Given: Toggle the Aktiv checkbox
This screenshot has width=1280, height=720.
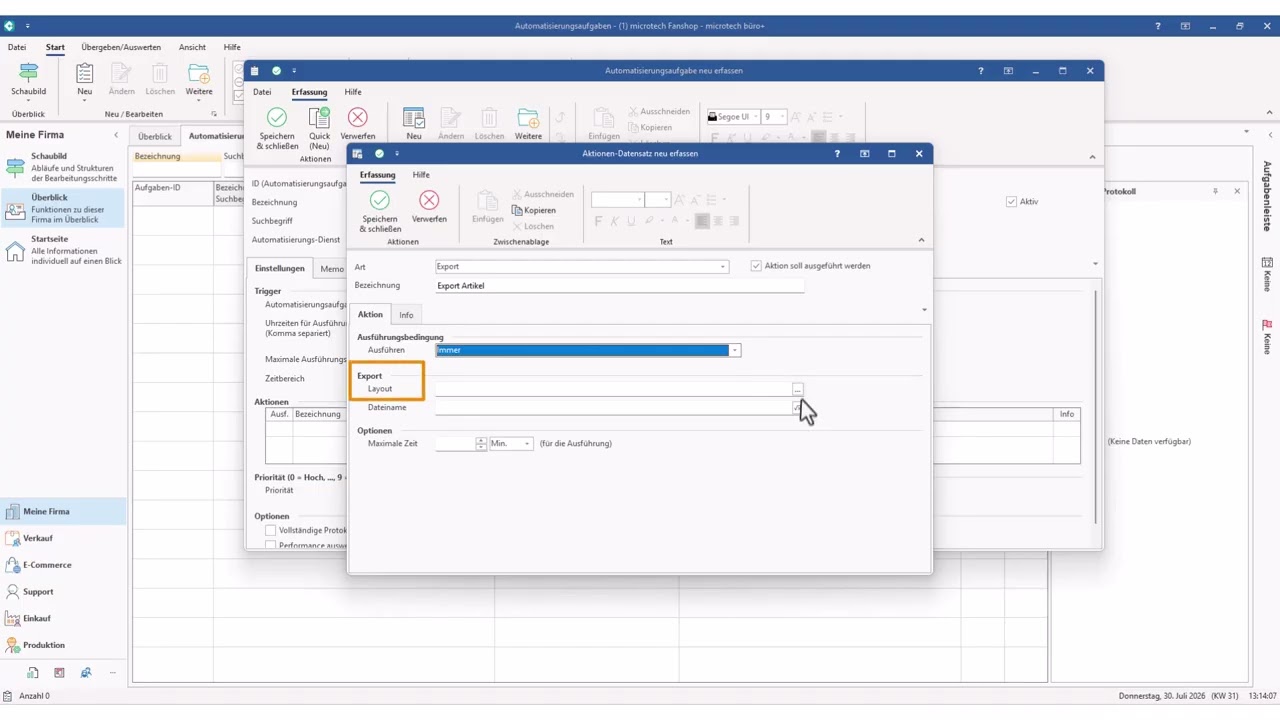Looking at the screenshot, I should click(x=1011, y=202).
